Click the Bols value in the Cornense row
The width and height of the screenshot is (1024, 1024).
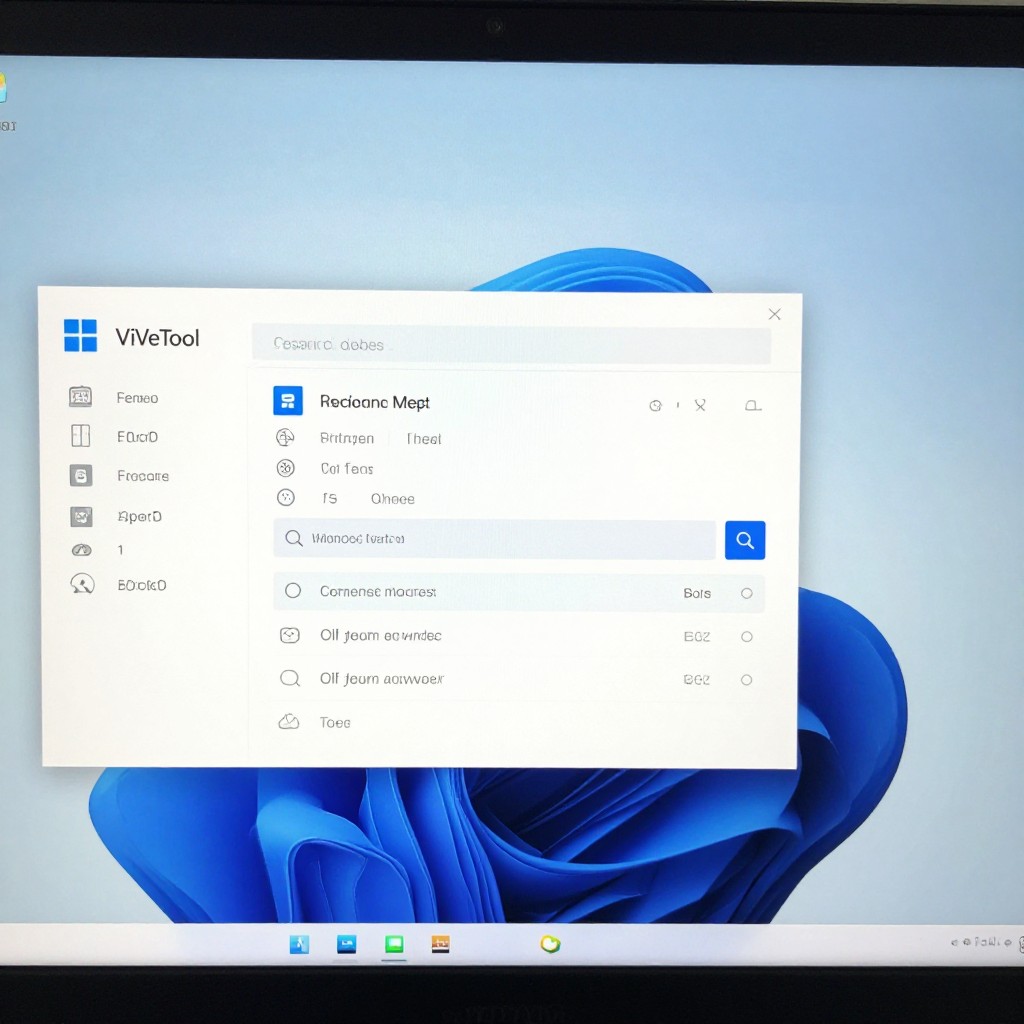click(697, 593)
